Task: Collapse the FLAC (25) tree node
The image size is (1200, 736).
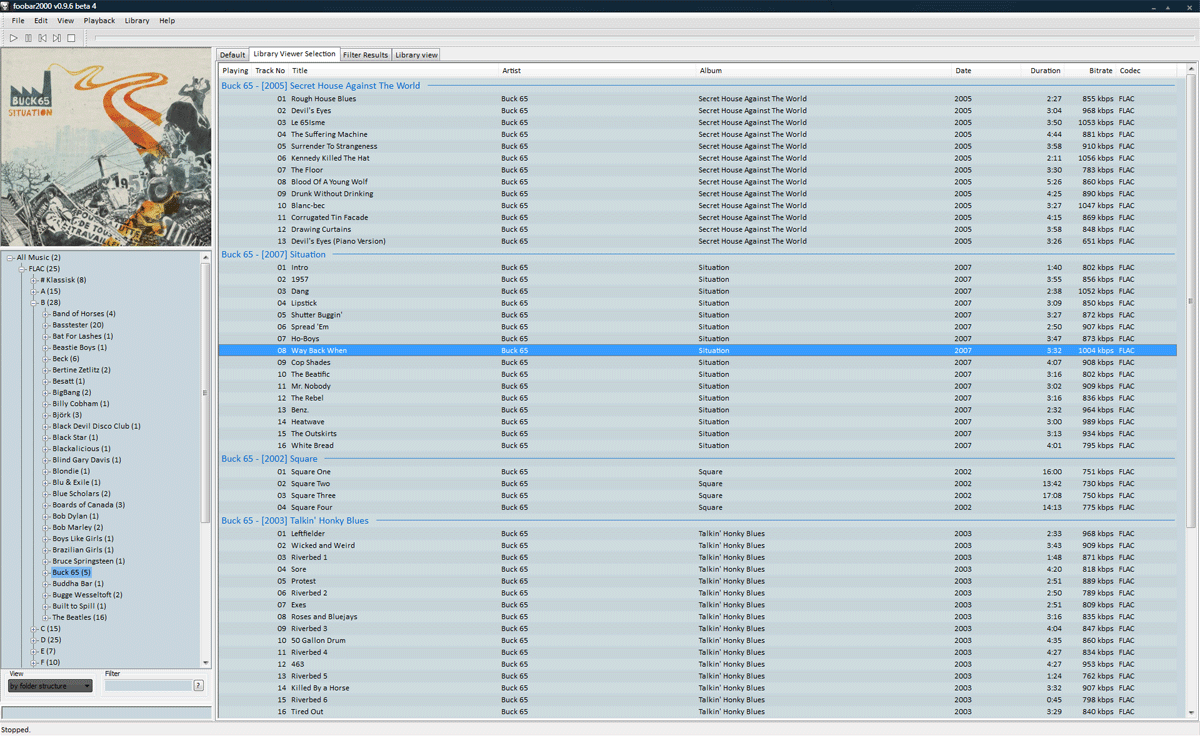Action: [22, 269]
